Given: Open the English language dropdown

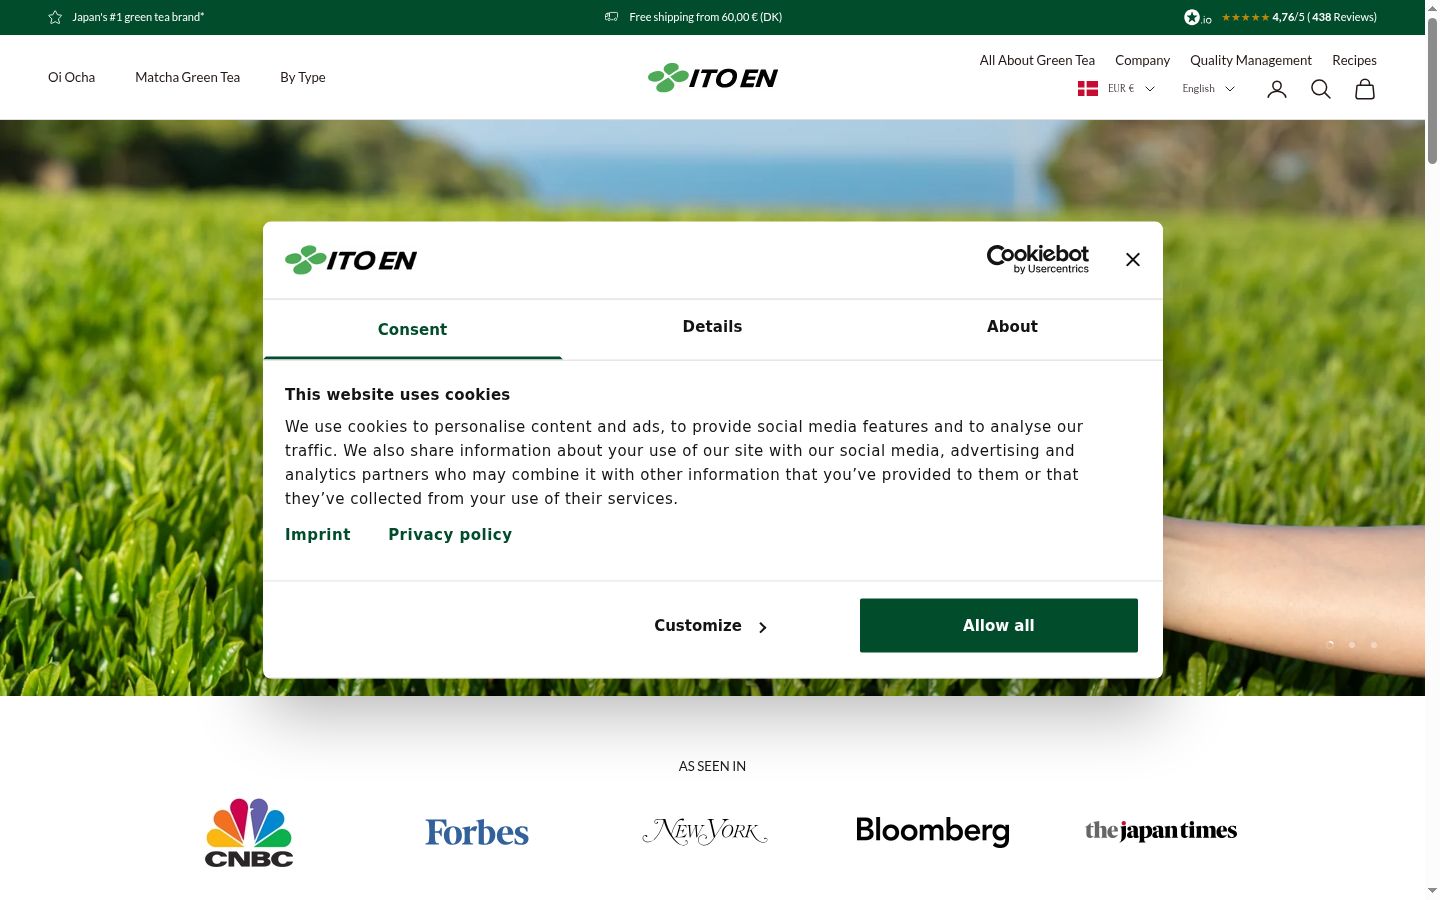Looking at the screenshot, I should [1208, 89].
